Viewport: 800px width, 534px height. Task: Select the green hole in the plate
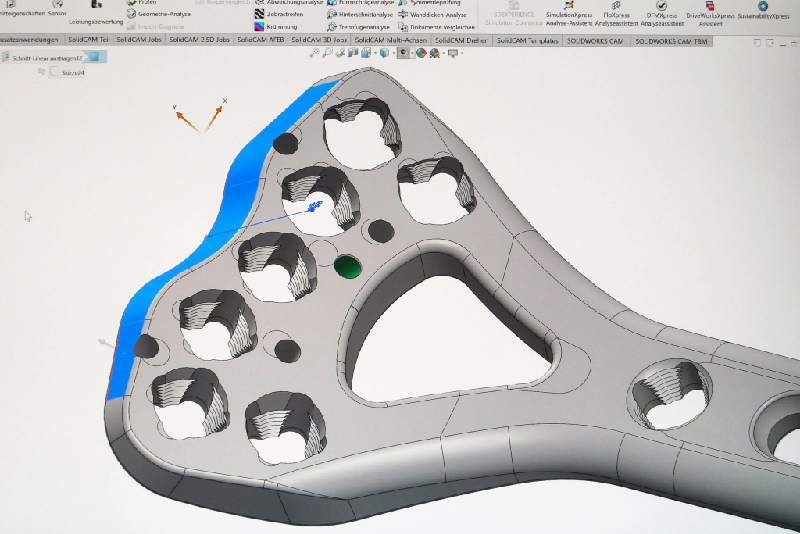[x=347, y=266]
